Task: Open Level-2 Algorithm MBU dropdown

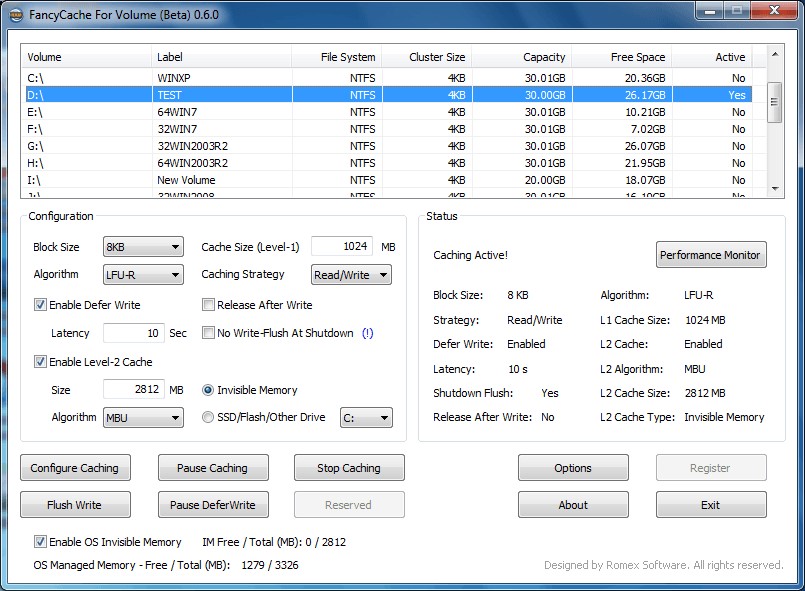Action: click(x=143, y=418)
